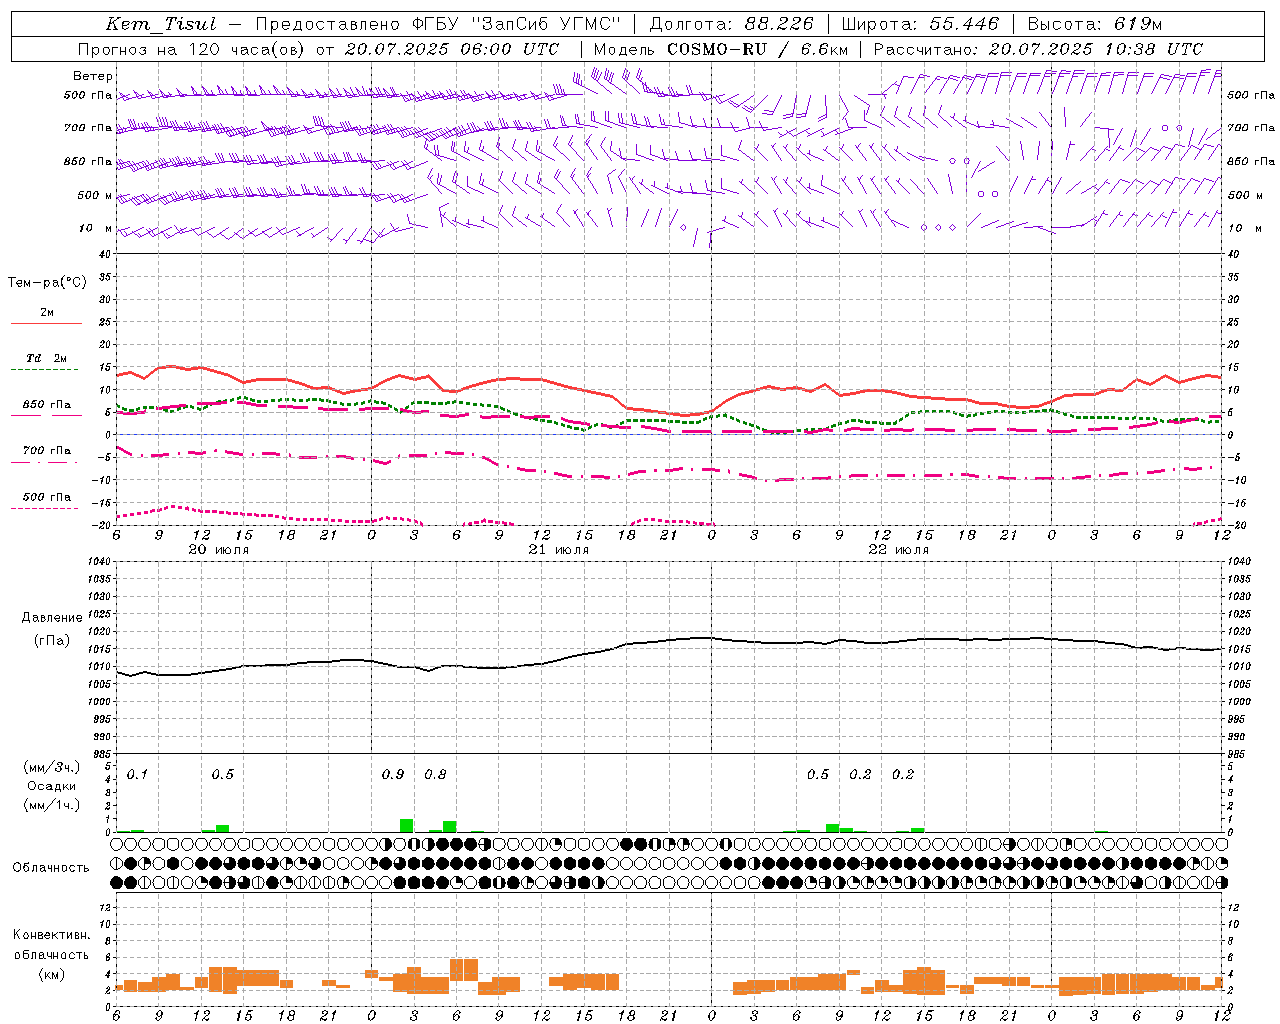Image resolution: width=1280 pixels, height=1024 pixels.
Task: Click the Ветер wind panel label
Action: [93, 76]
